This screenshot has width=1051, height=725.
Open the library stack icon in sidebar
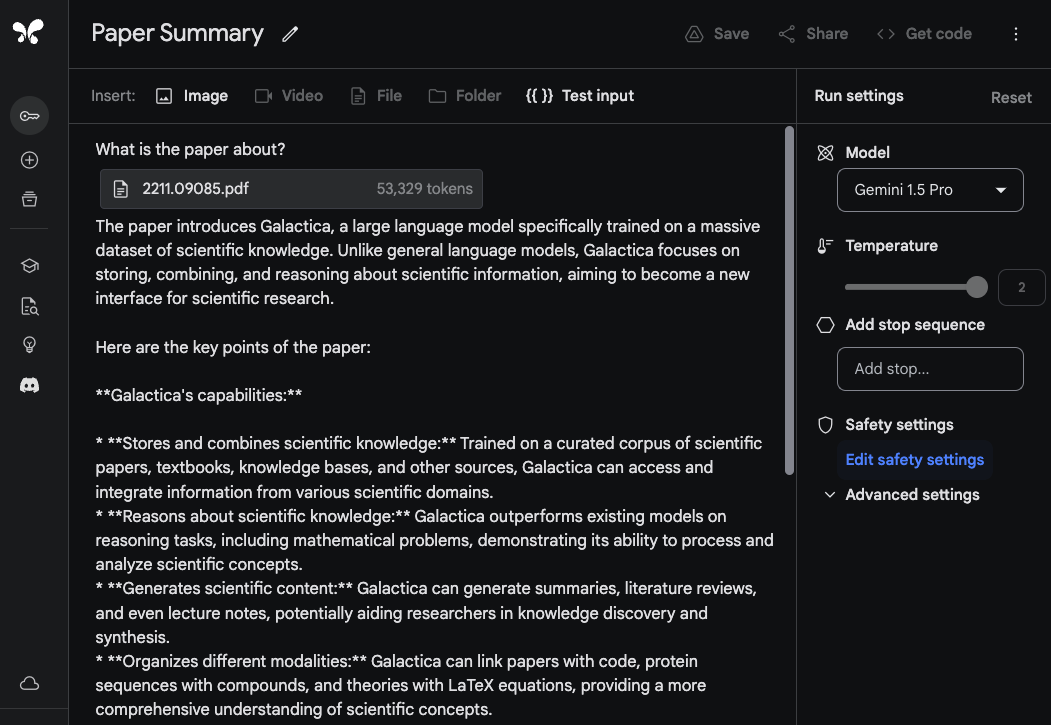29,199
